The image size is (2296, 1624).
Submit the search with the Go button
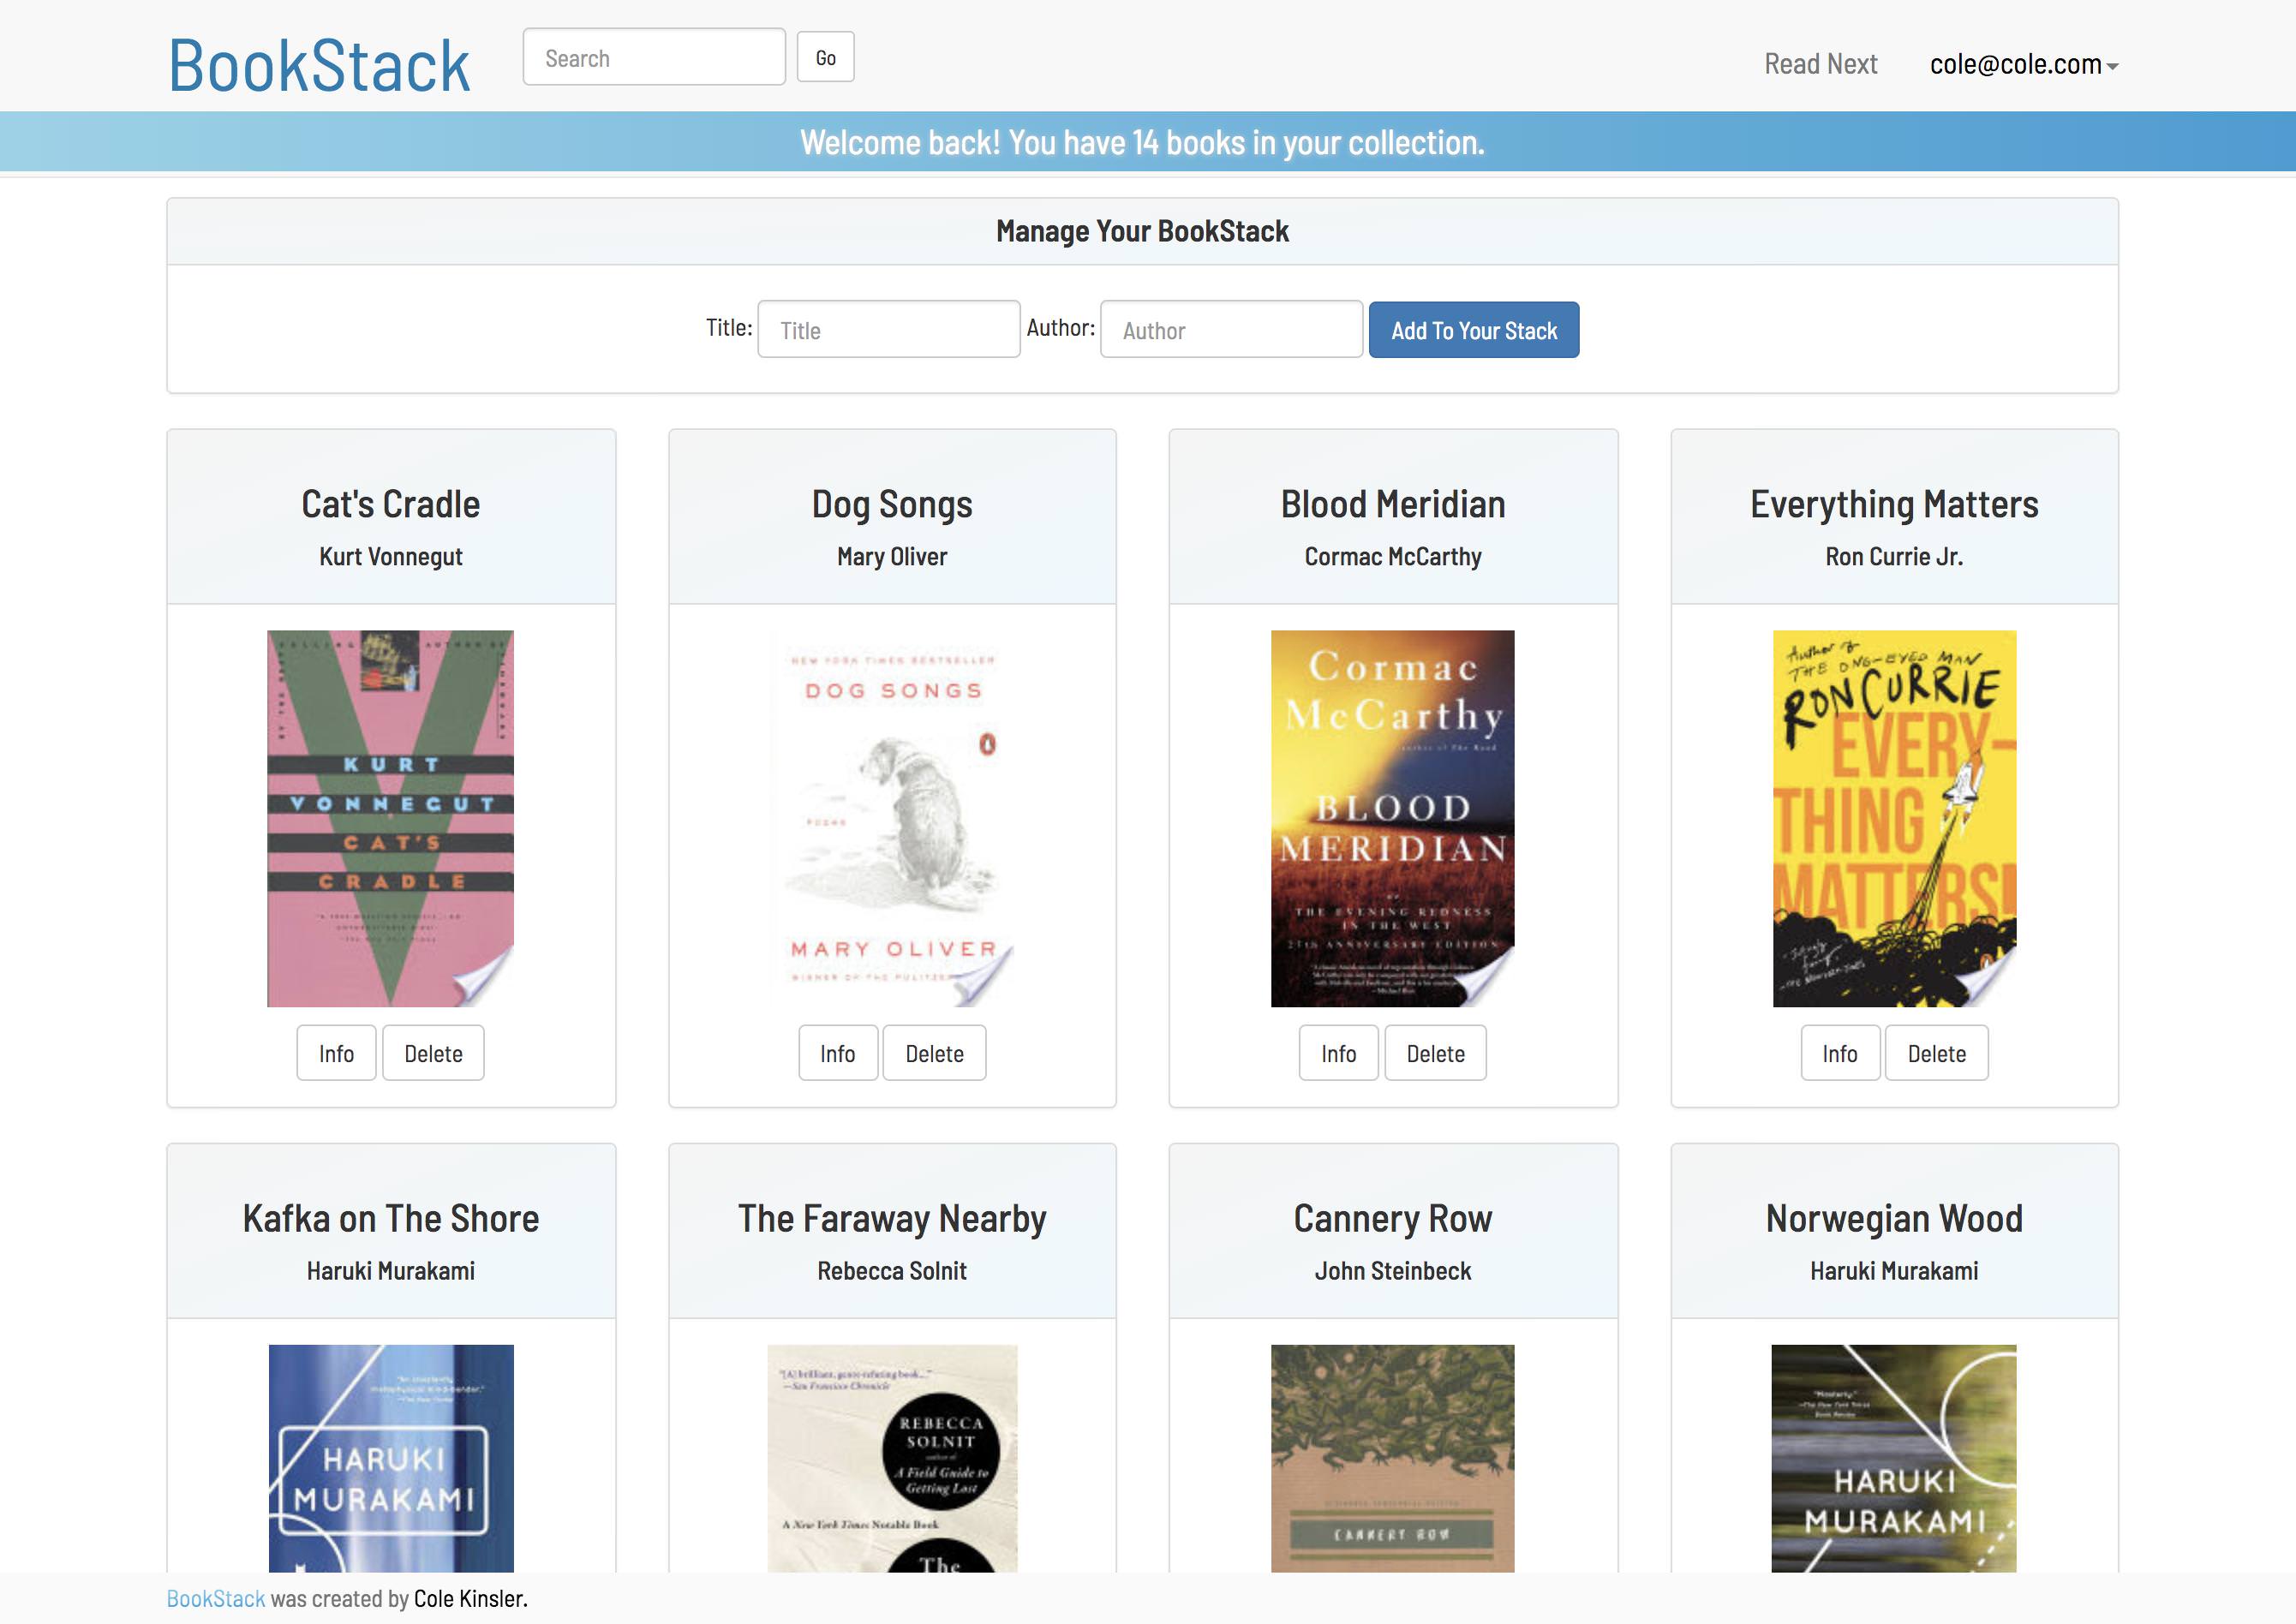pos(825,57)
